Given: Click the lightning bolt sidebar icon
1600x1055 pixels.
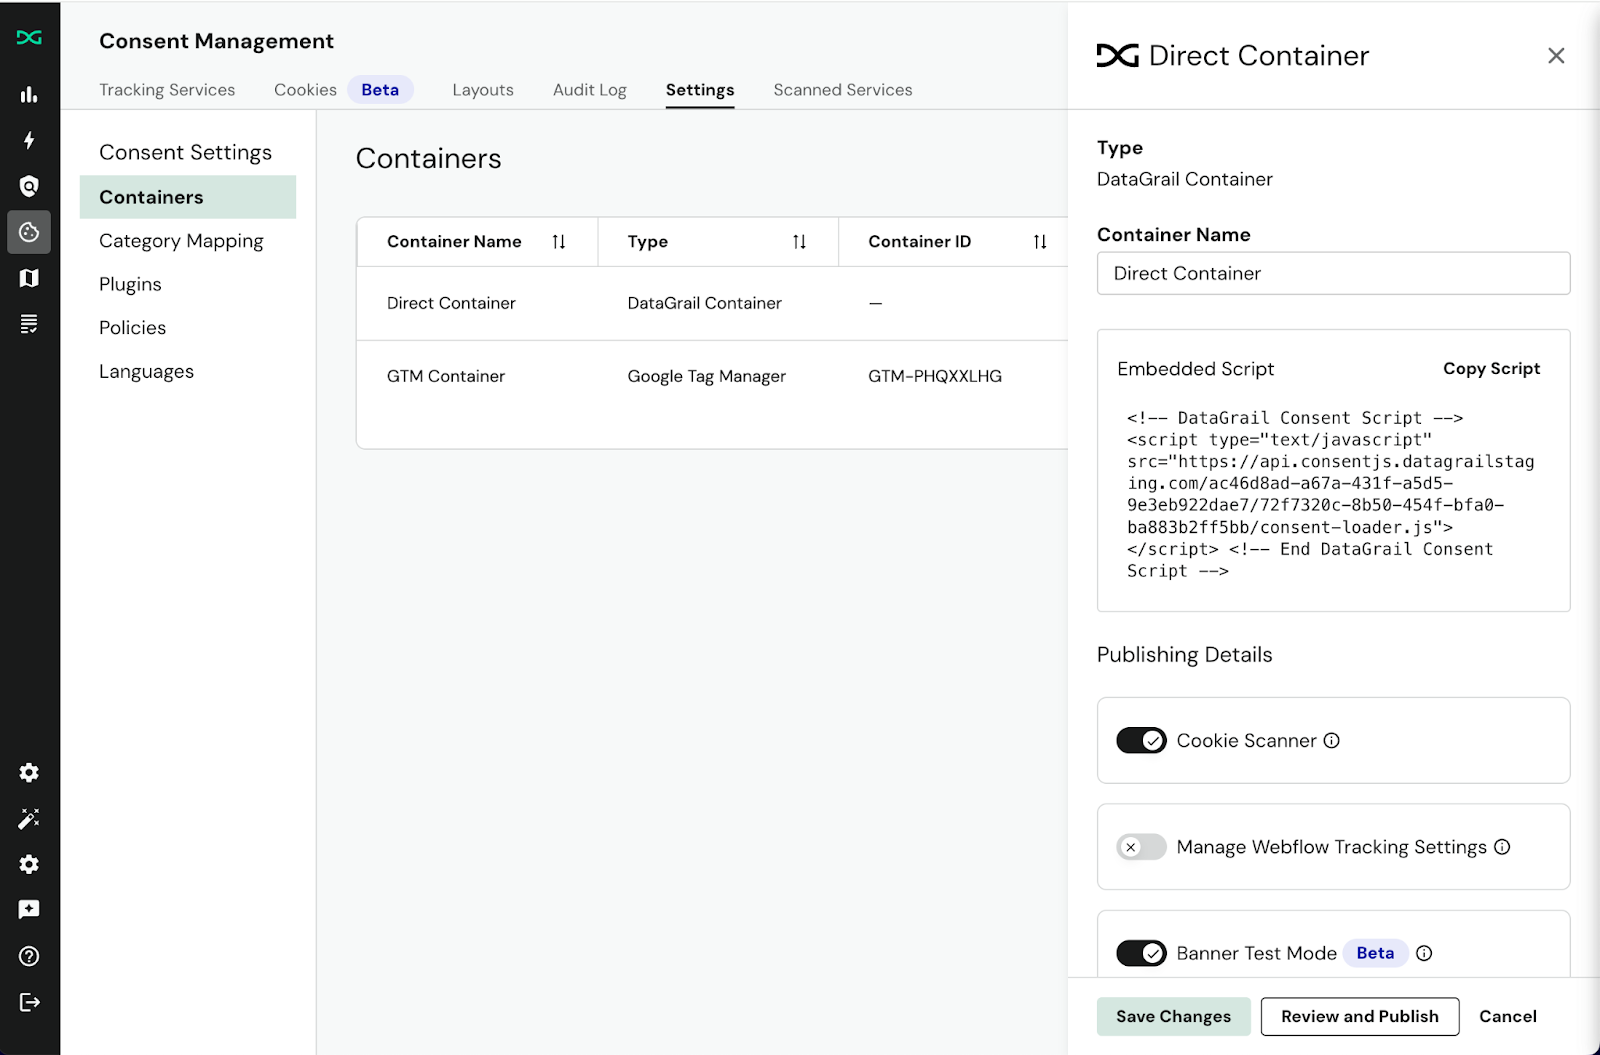Looking at the screenshot, I should [29, 140].
